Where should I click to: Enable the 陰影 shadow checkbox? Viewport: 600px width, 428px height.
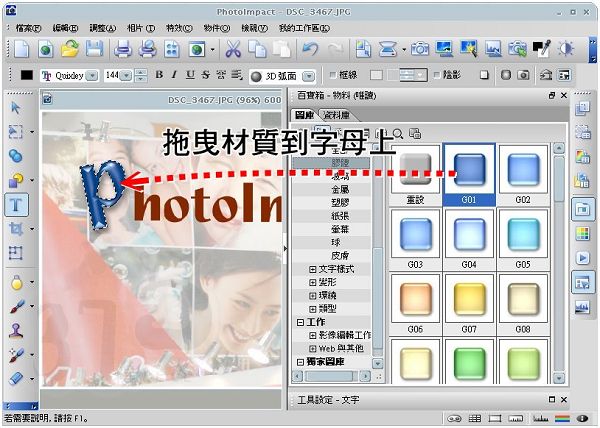(x=437, y=75)
